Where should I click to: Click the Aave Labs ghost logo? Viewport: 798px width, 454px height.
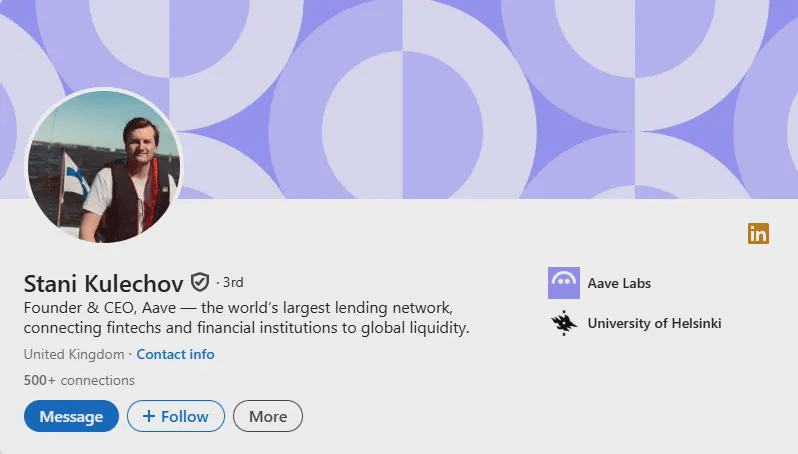[563, 282]
